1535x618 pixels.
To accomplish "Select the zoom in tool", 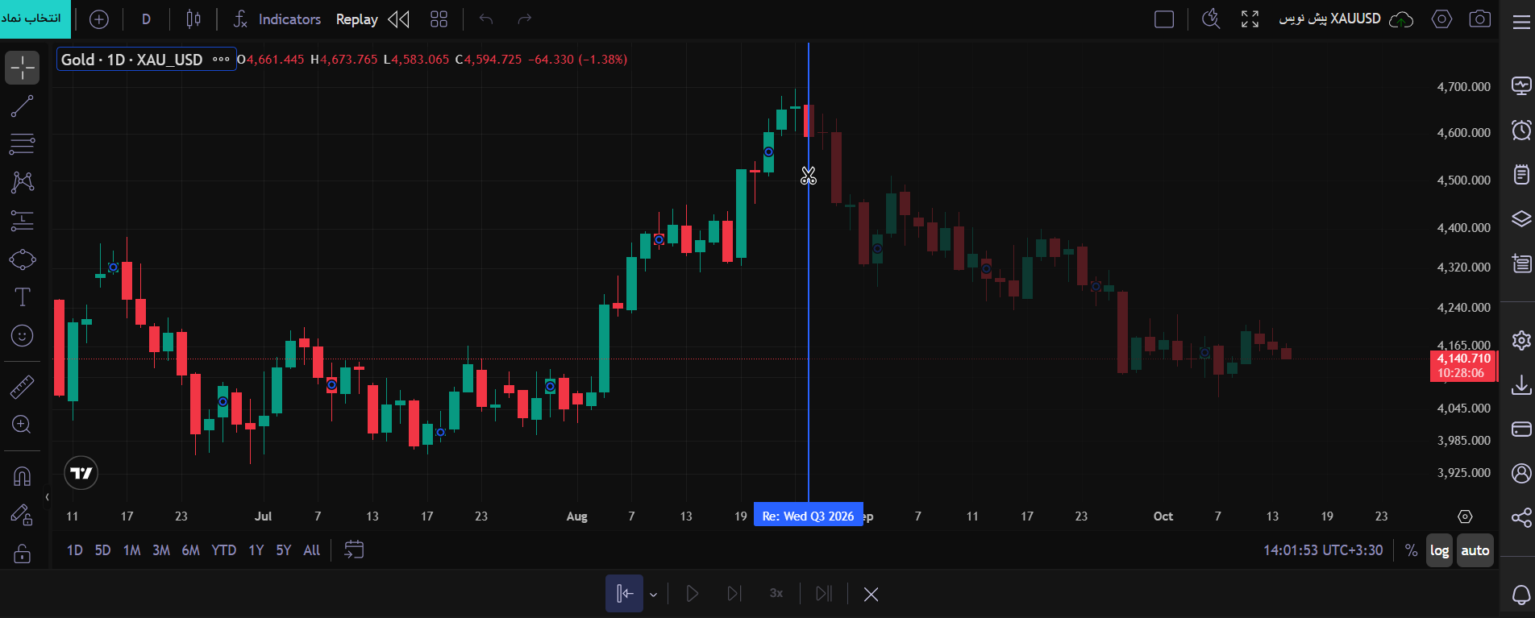I will pos(22,425).
